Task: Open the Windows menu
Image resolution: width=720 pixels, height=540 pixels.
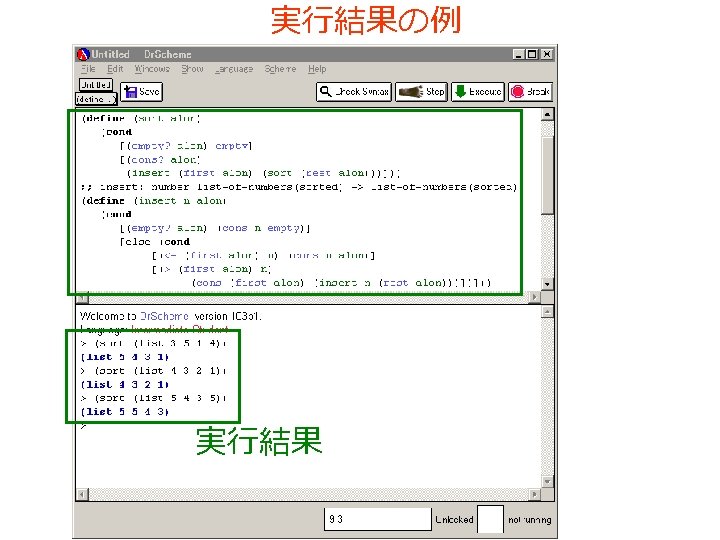Action: (x=152, y=69)
